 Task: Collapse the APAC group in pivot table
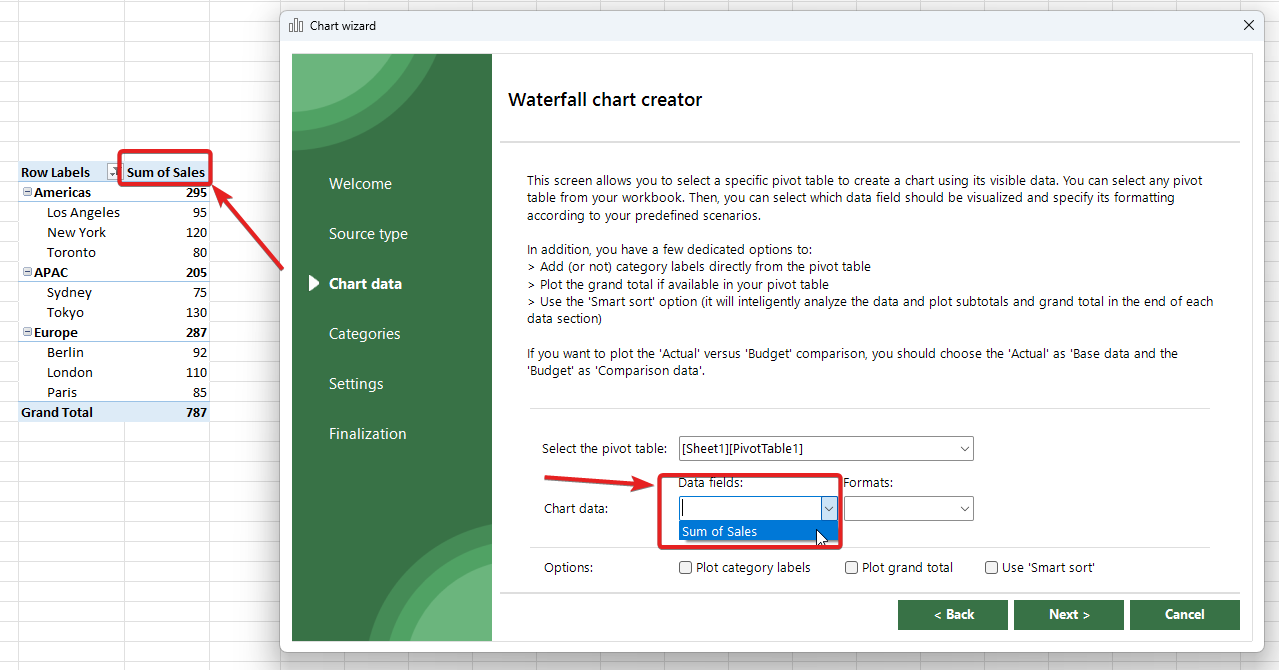(x=27, y=272)
